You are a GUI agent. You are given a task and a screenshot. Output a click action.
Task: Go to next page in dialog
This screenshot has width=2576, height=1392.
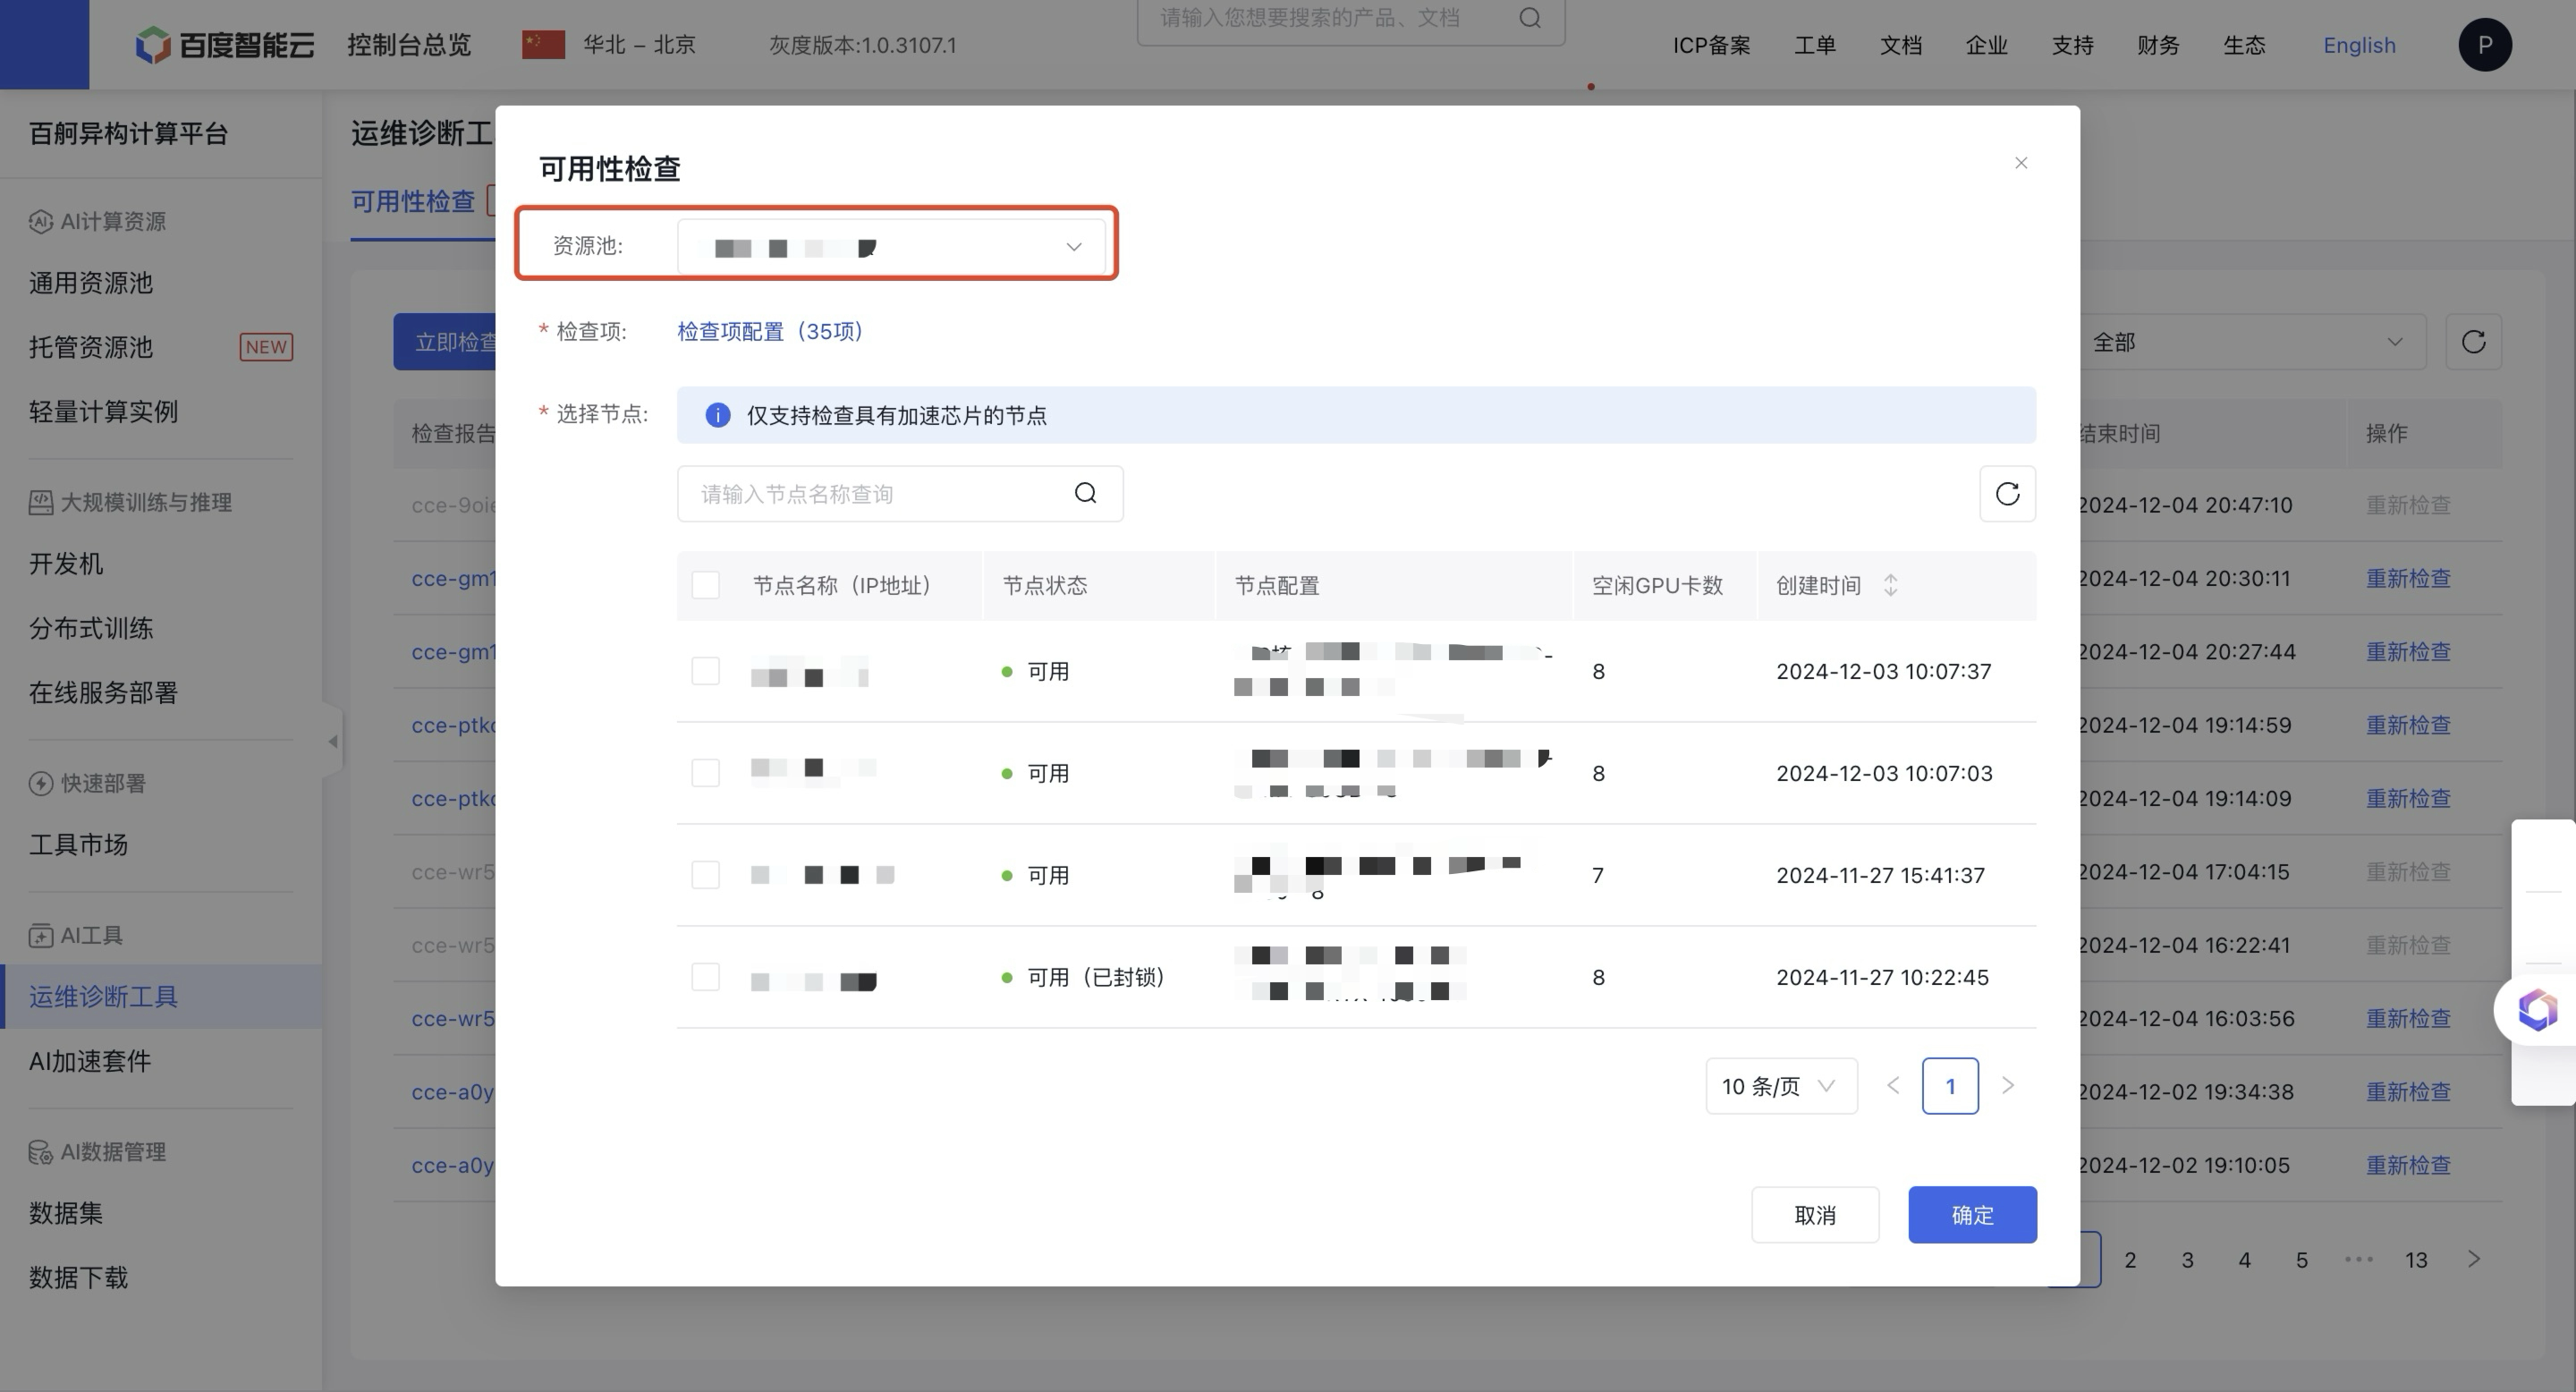2007,1086
